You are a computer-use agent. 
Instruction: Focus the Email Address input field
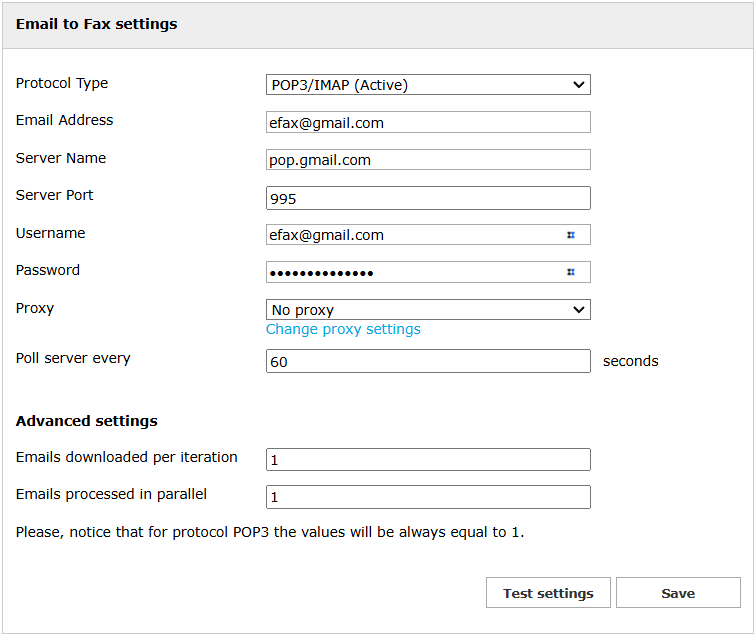pos(428,122)
